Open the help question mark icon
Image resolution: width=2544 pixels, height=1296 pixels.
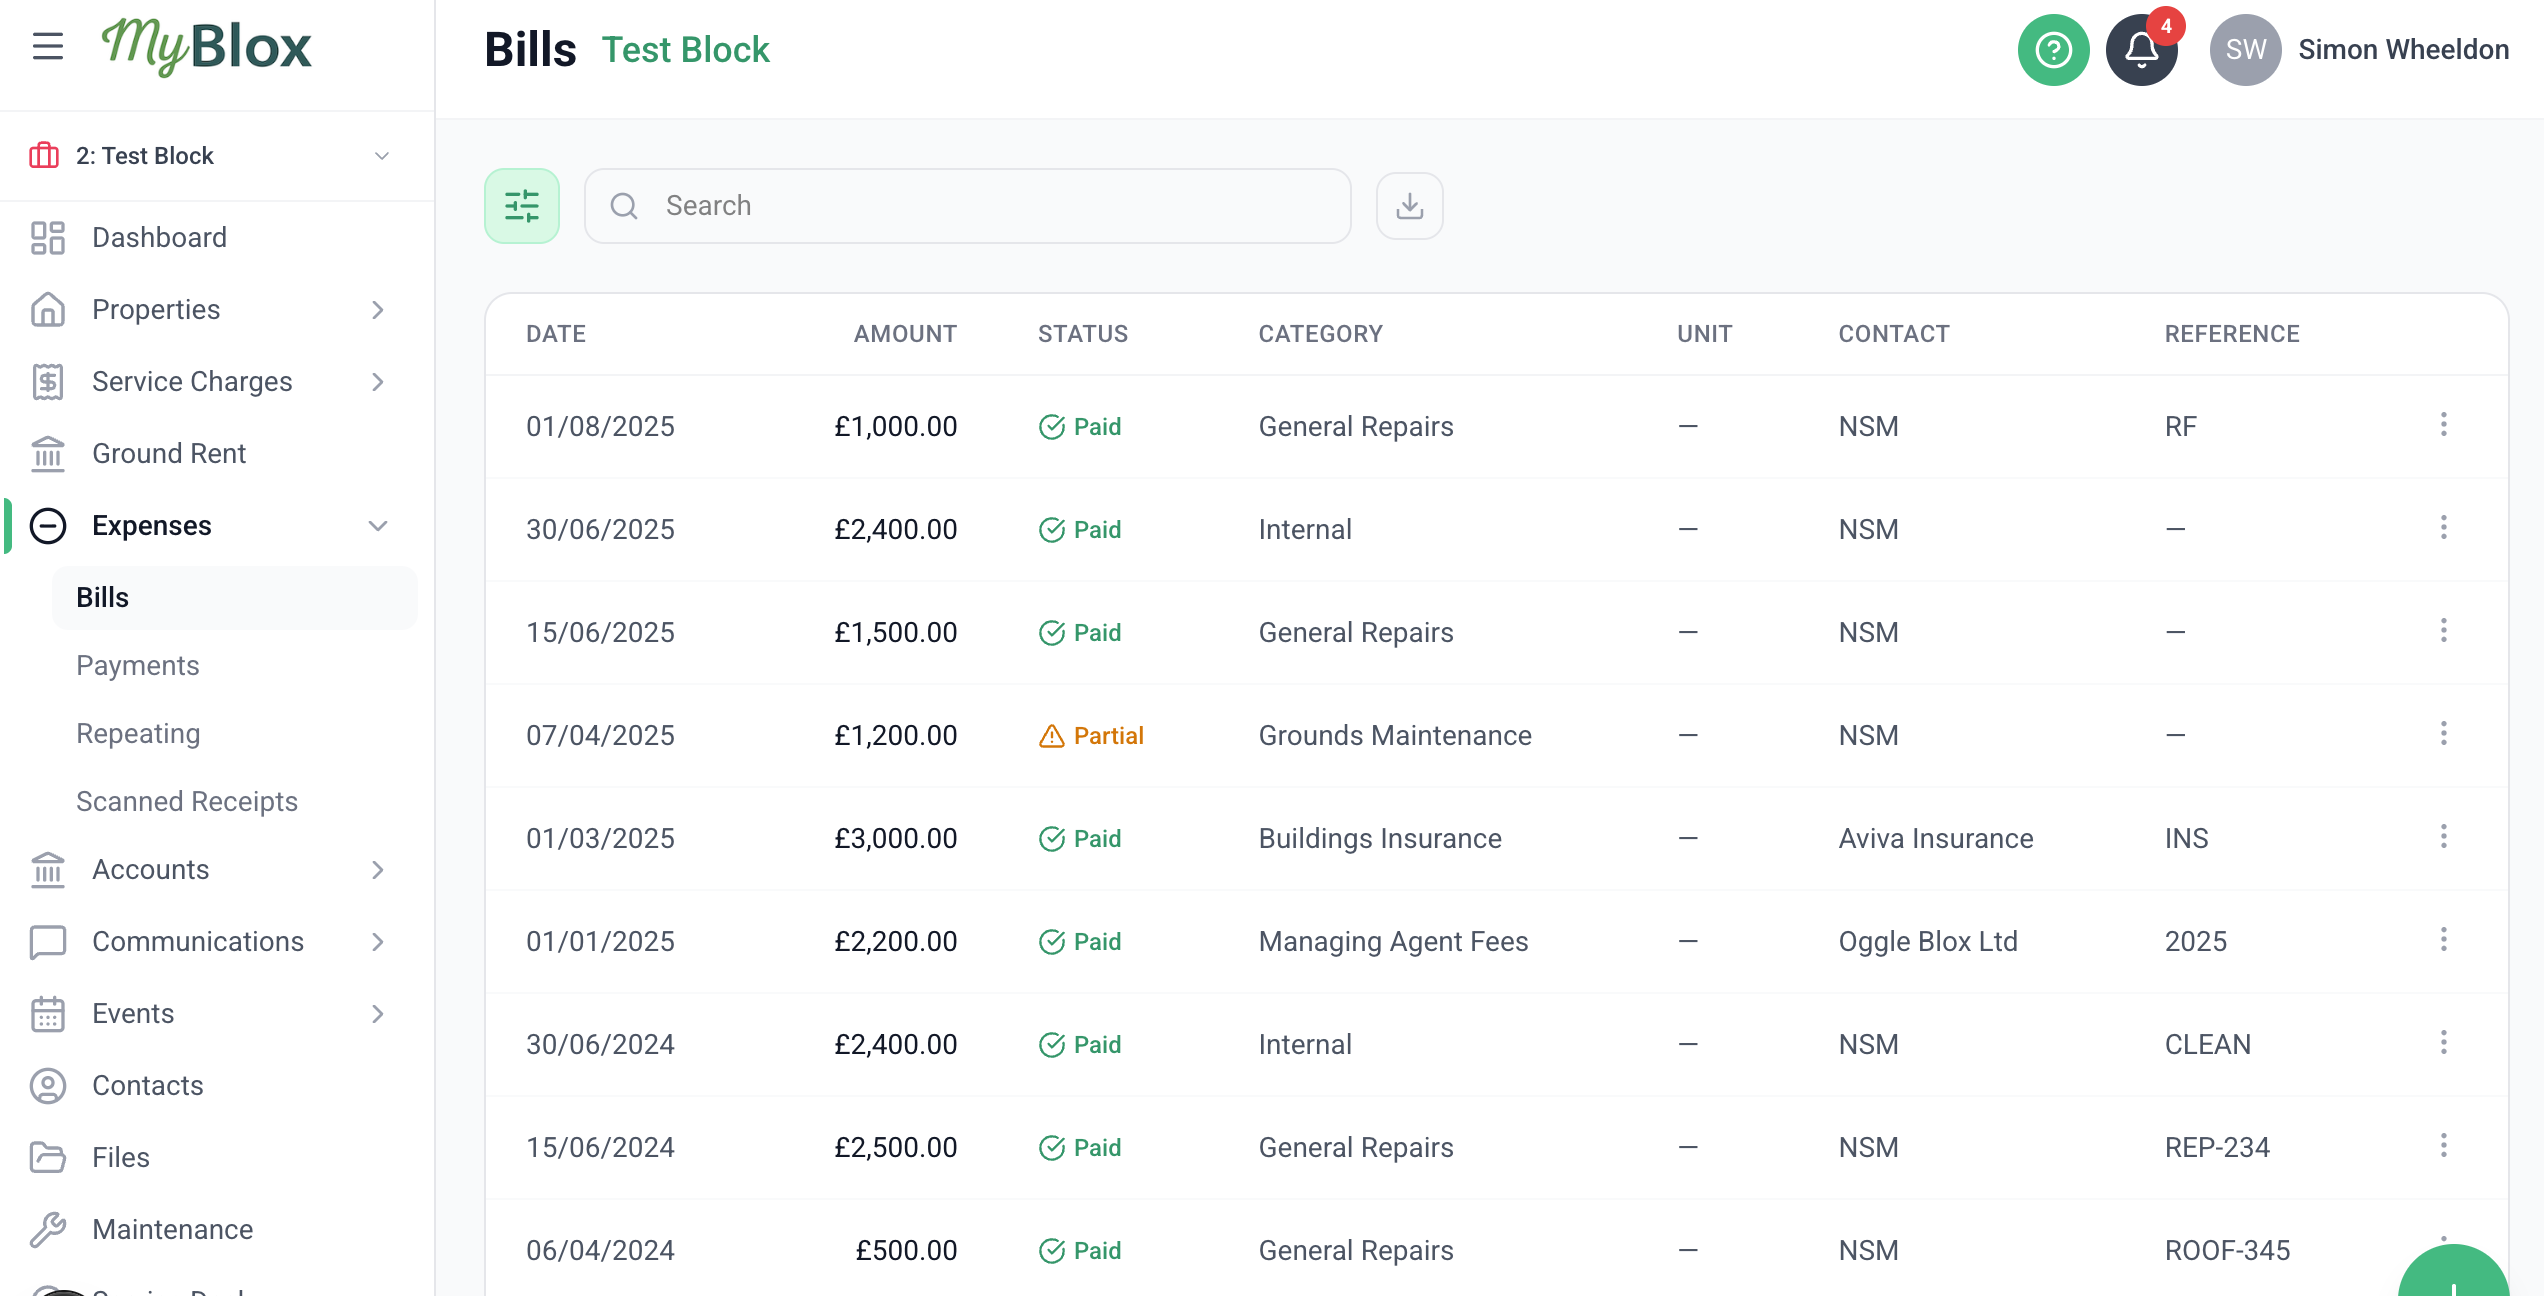coord(2053,50)
